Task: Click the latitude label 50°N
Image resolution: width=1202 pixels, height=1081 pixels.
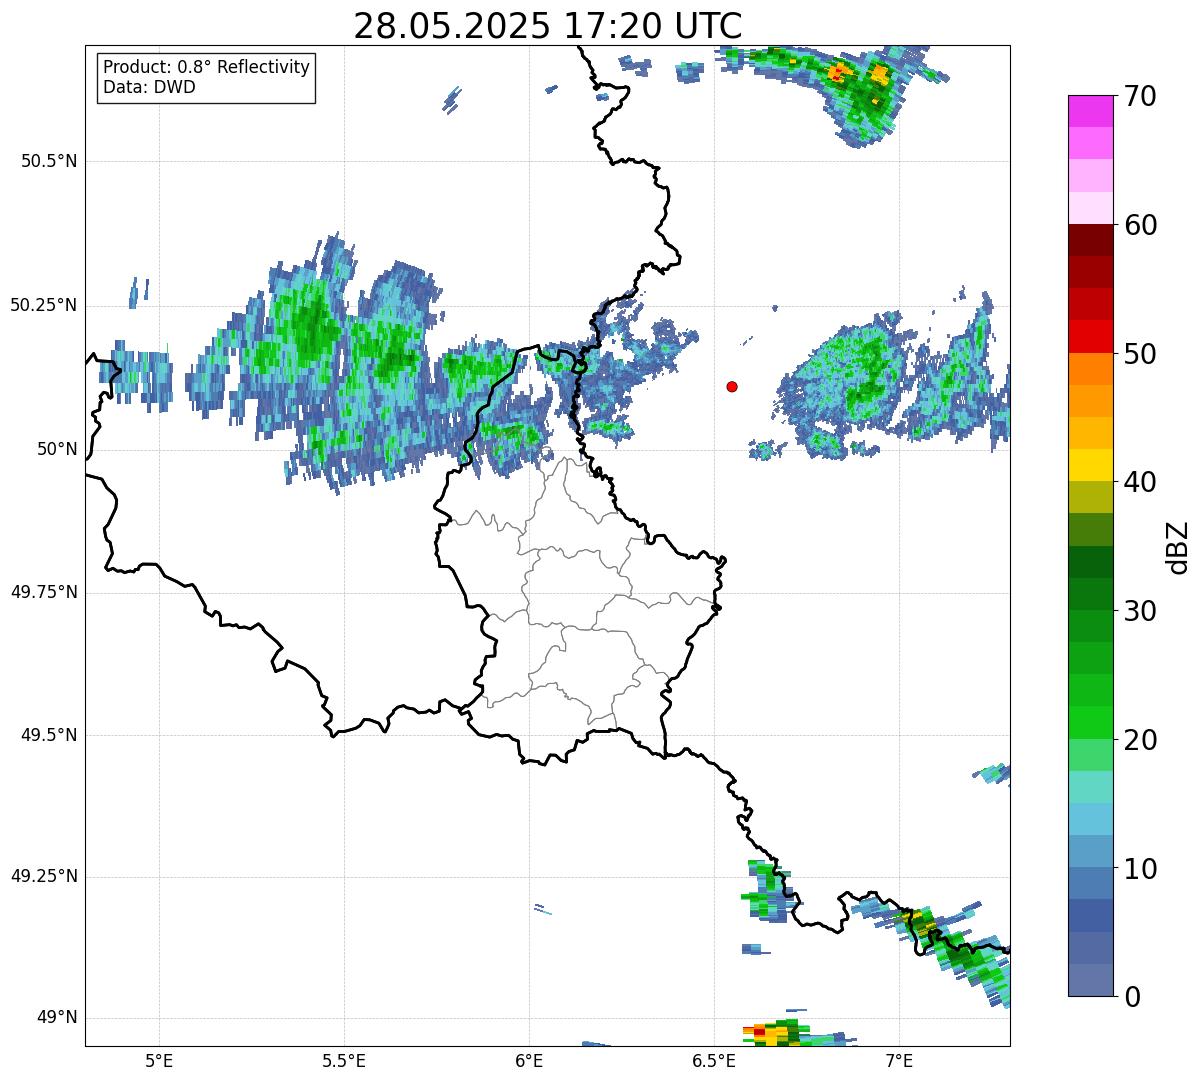Action: click(58, 449)
